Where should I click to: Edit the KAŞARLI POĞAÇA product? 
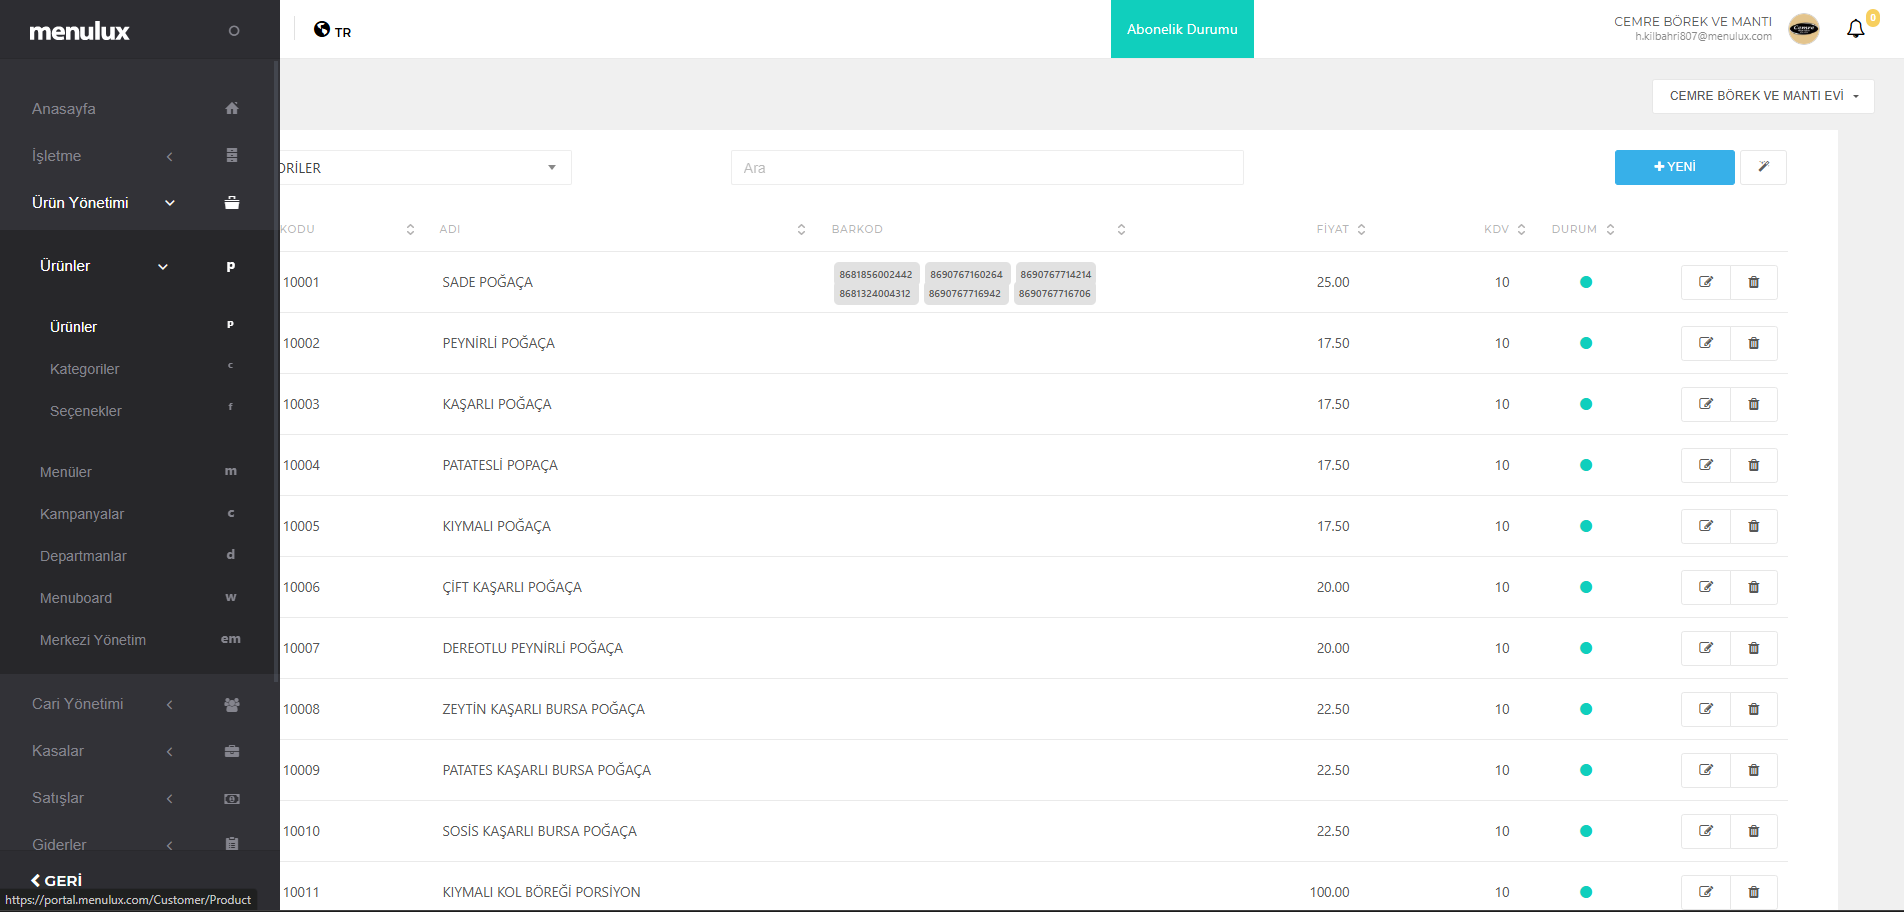(x=1706, y=404)
